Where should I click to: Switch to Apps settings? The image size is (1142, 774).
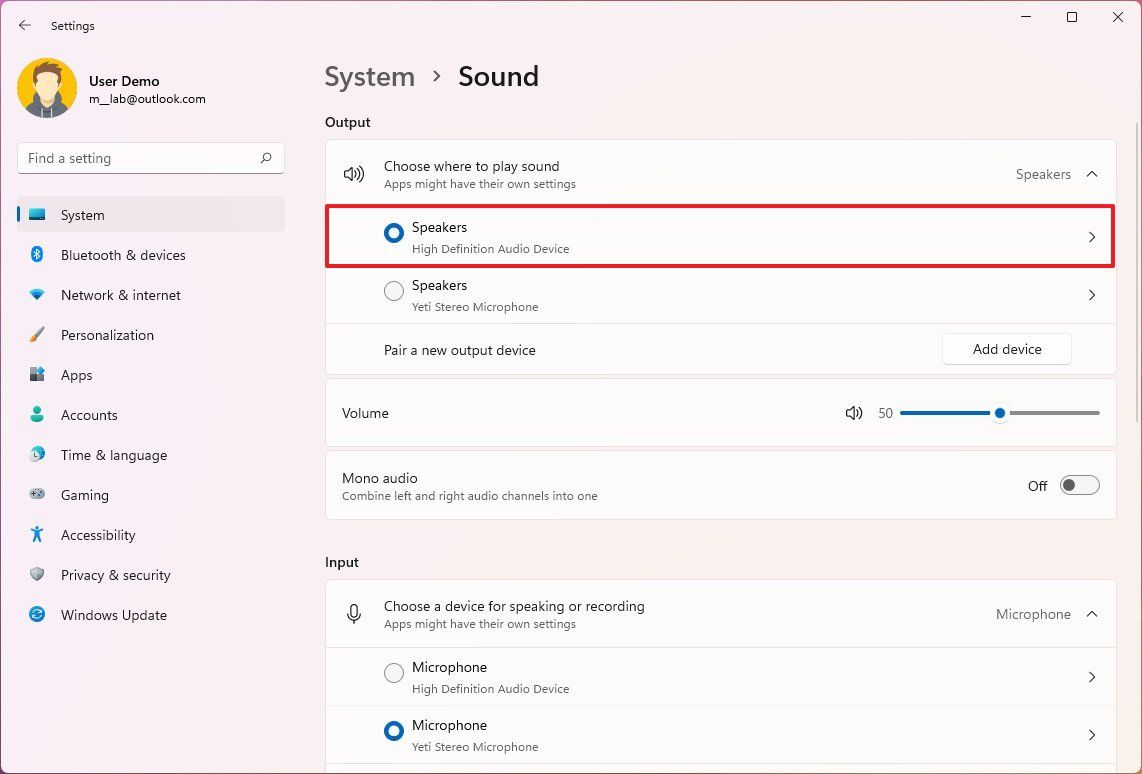(x=76, y=375)
